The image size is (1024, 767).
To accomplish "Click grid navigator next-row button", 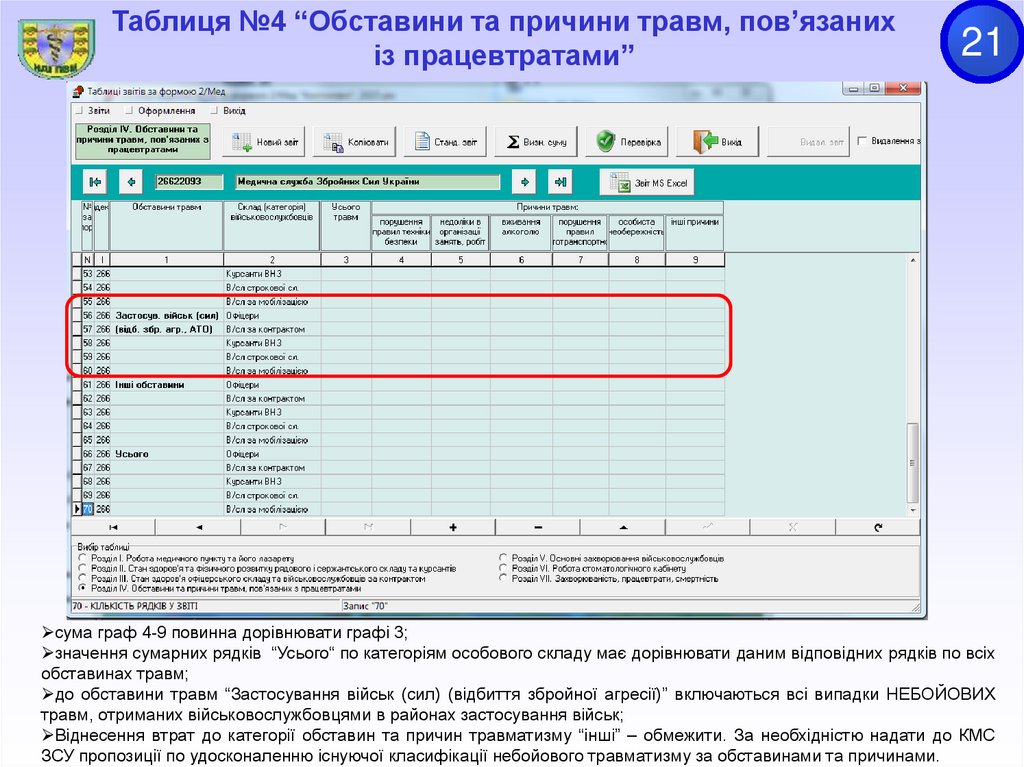I will (x=283, y=527).
